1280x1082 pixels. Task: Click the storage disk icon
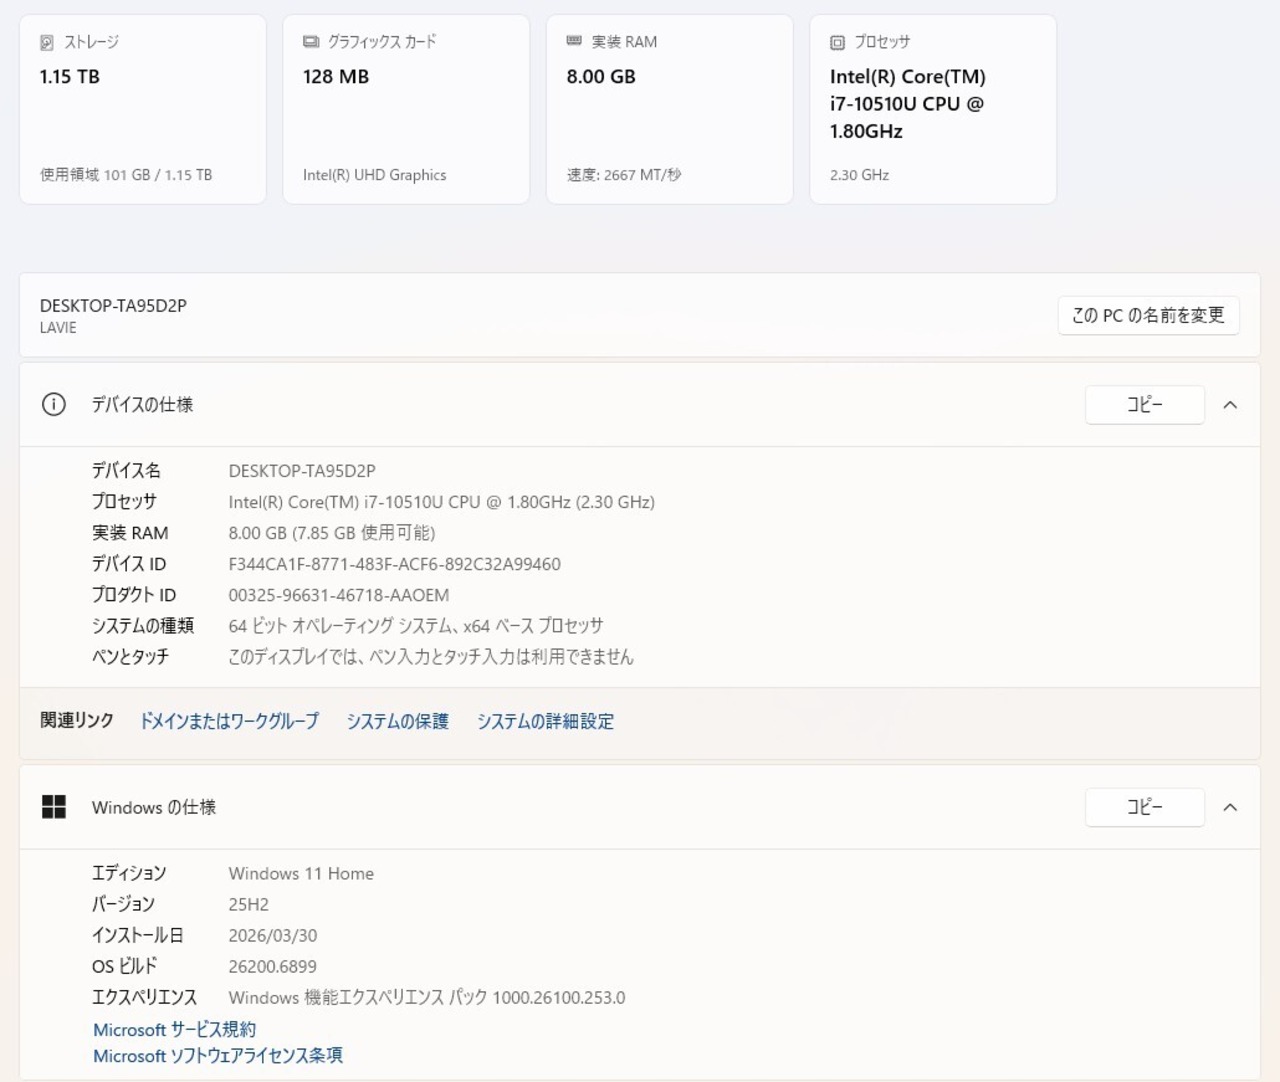[47, 42]
